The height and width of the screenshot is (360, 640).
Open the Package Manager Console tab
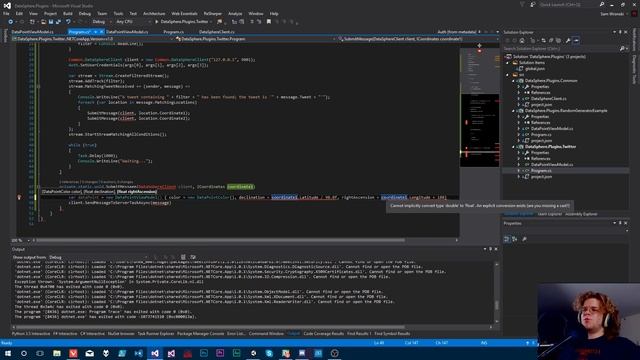click(200, 333)
